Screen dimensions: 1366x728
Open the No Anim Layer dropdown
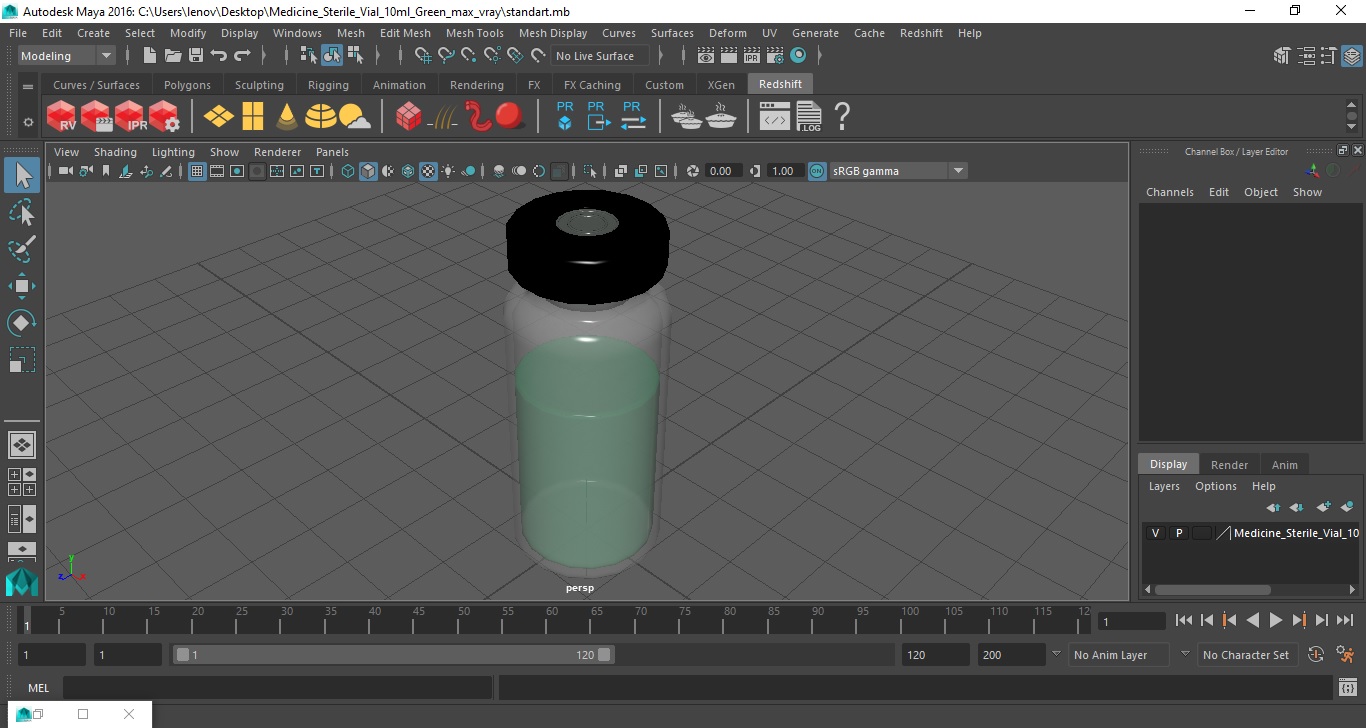pos(1118,655)
